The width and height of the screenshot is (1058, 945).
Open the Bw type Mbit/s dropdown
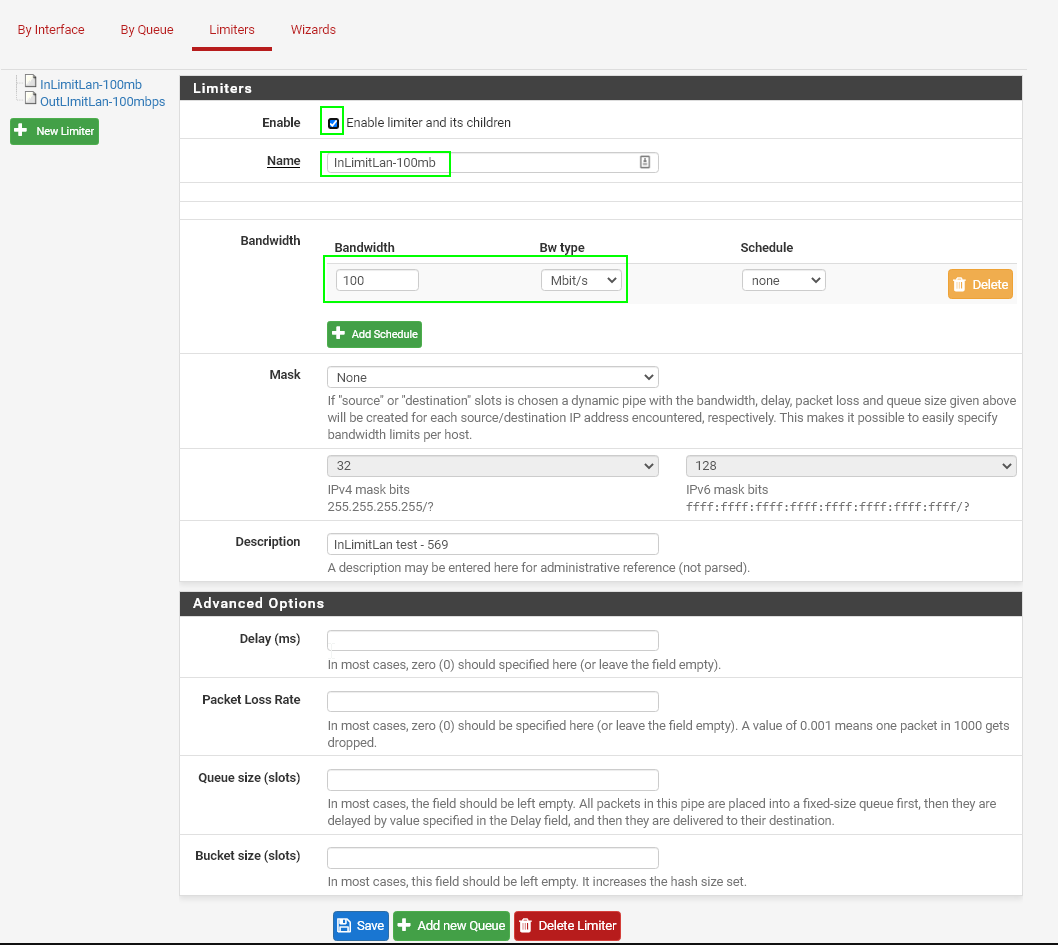point(581,280)
